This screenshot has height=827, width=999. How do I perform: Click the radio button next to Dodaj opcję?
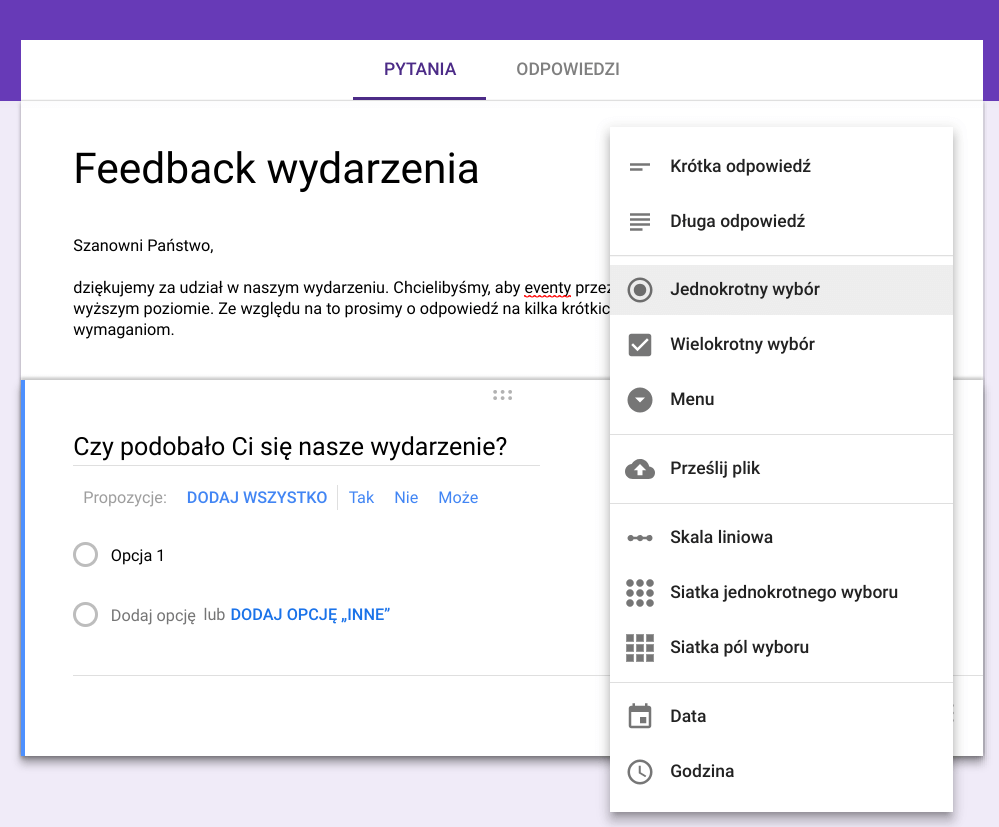(85, 615)
